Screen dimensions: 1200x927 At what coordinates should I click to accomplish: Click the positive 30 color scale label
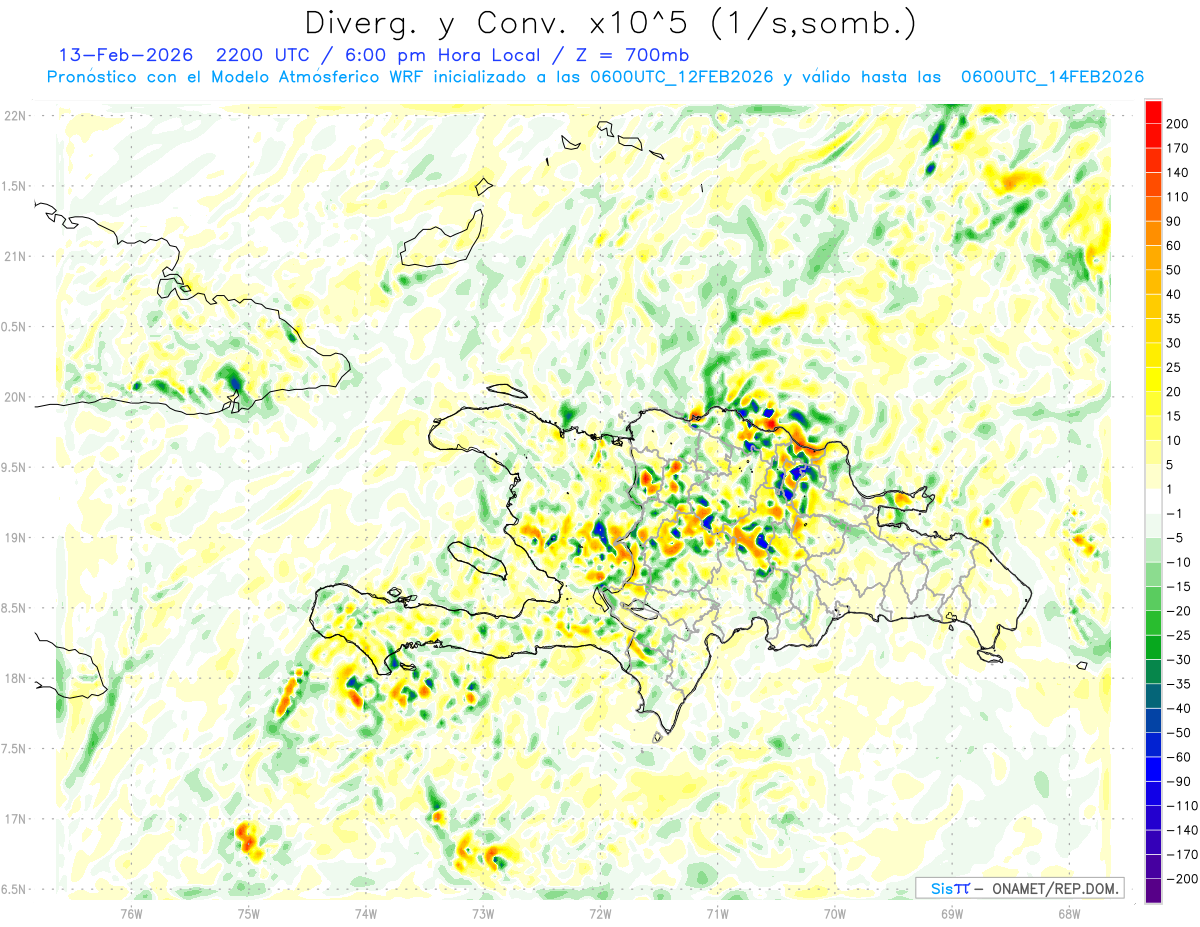coord(1174,343)
